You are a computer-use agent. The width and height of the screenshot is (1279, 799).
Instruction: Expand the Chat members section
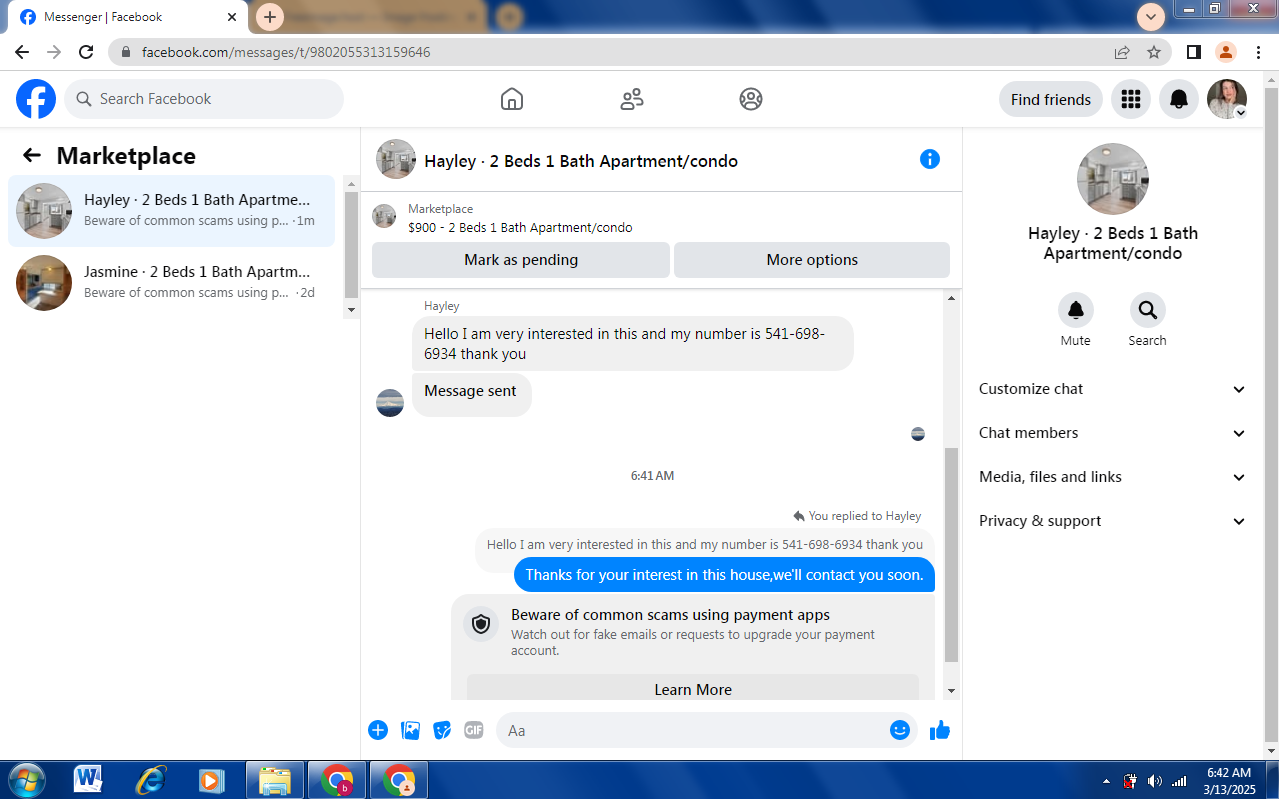[x=1112, y=433]
